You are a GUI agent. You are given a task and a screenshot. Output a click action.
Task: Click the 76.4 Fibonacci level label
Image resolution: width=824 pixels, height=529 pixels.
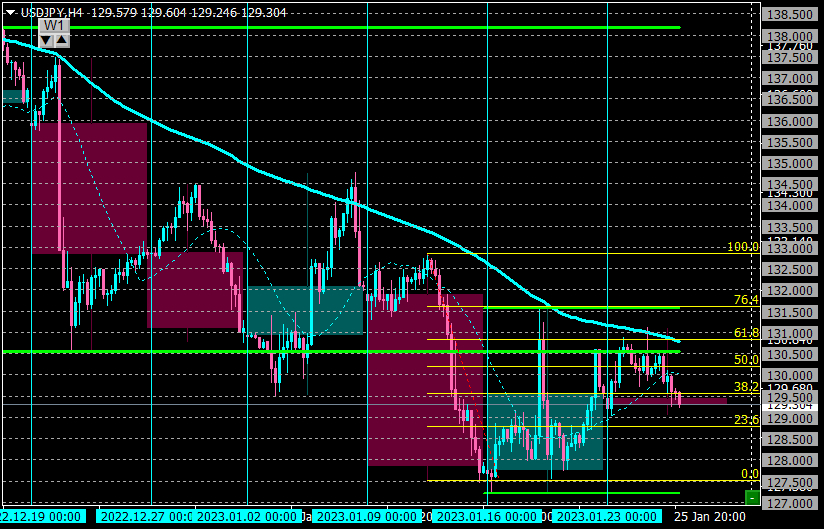[746, 300]
